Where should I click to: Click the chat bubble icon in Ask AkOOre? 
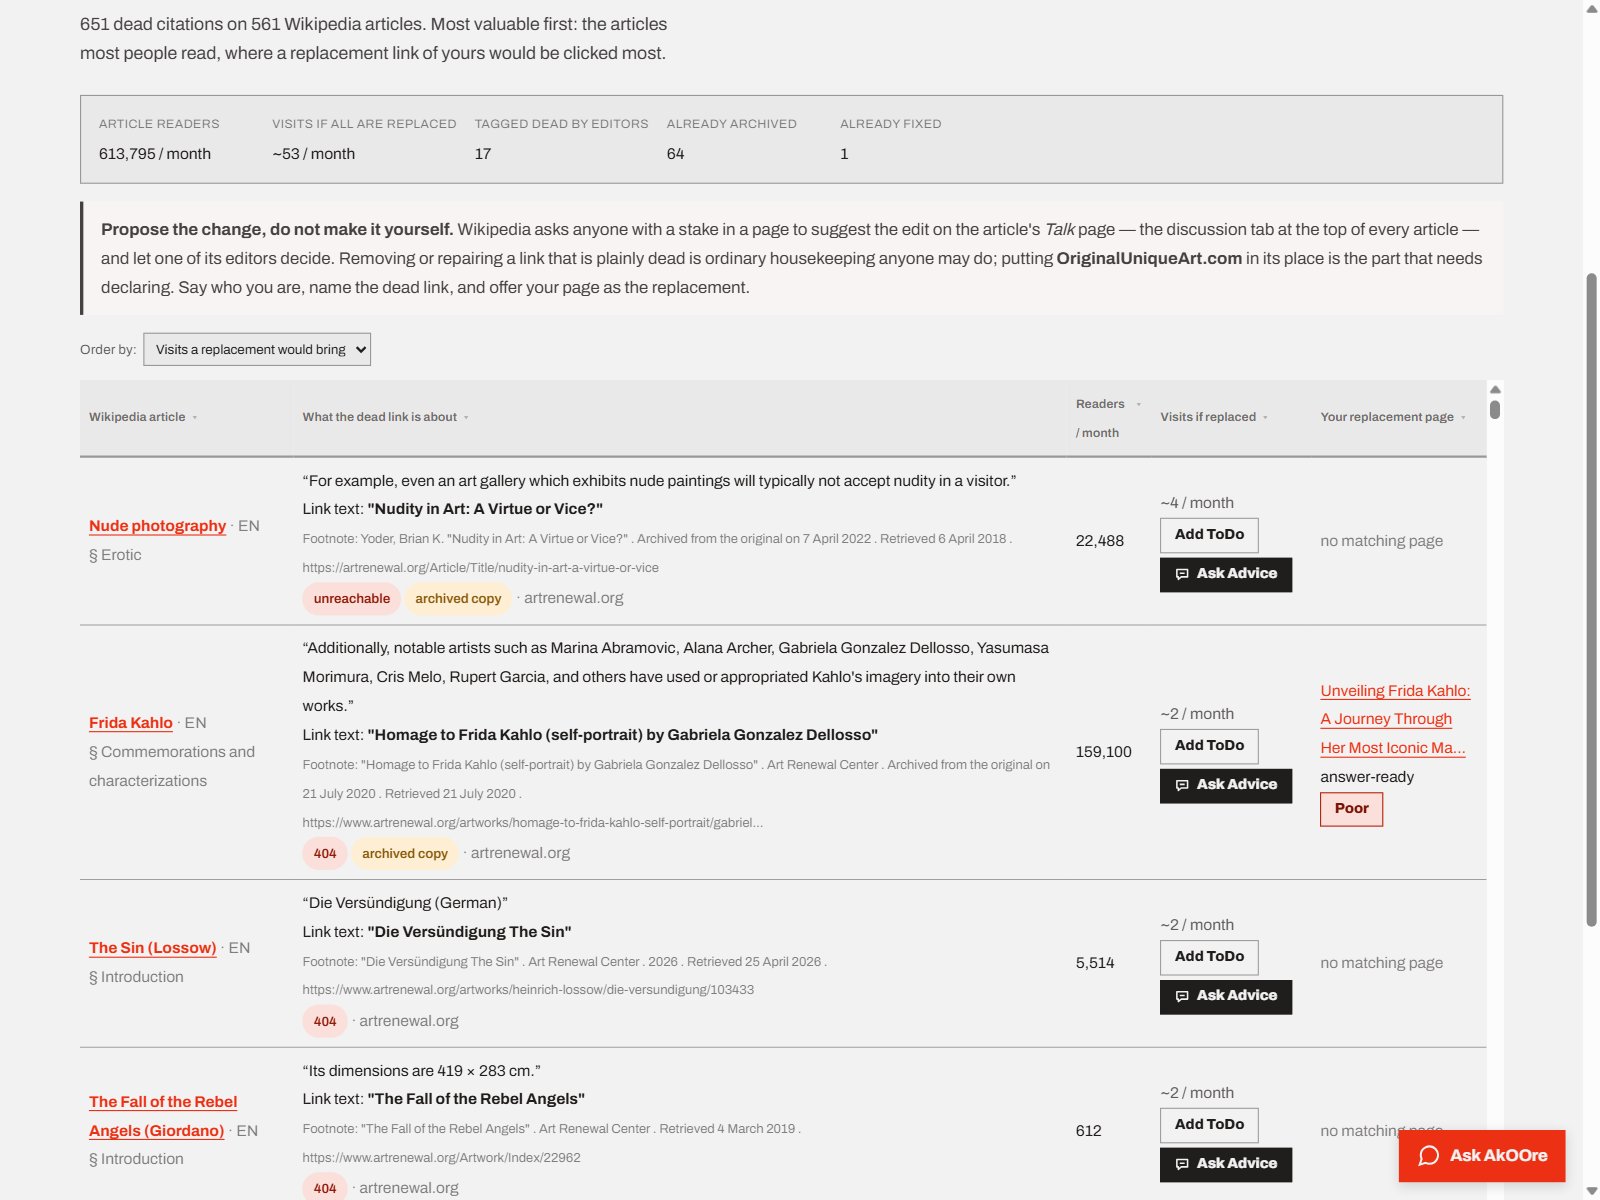1429,1156
